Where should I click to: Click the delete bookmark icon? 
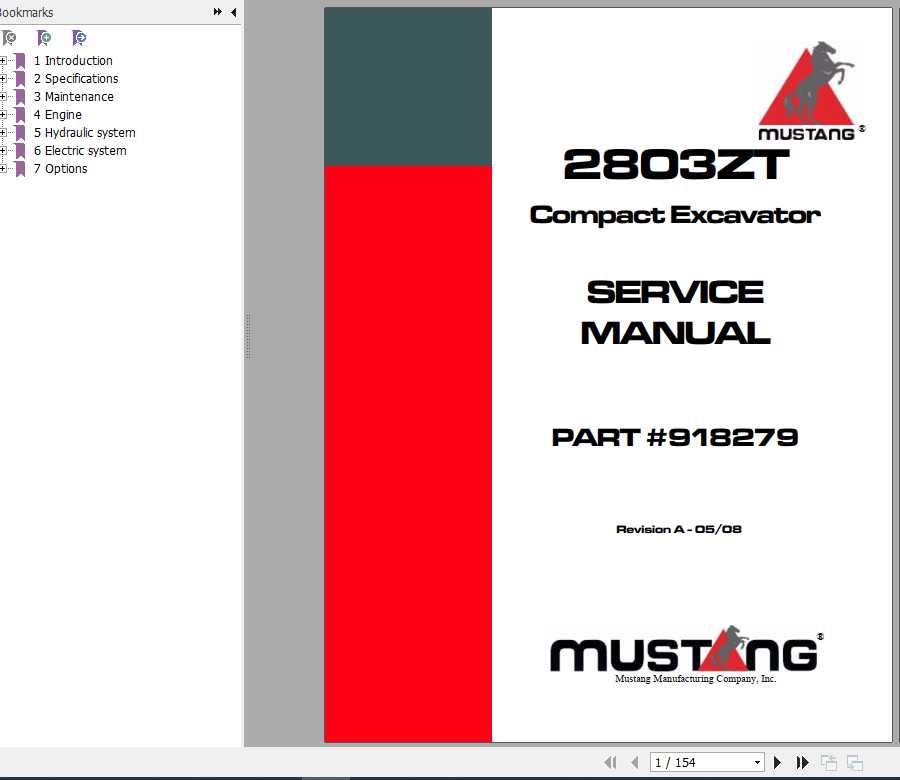9,38
